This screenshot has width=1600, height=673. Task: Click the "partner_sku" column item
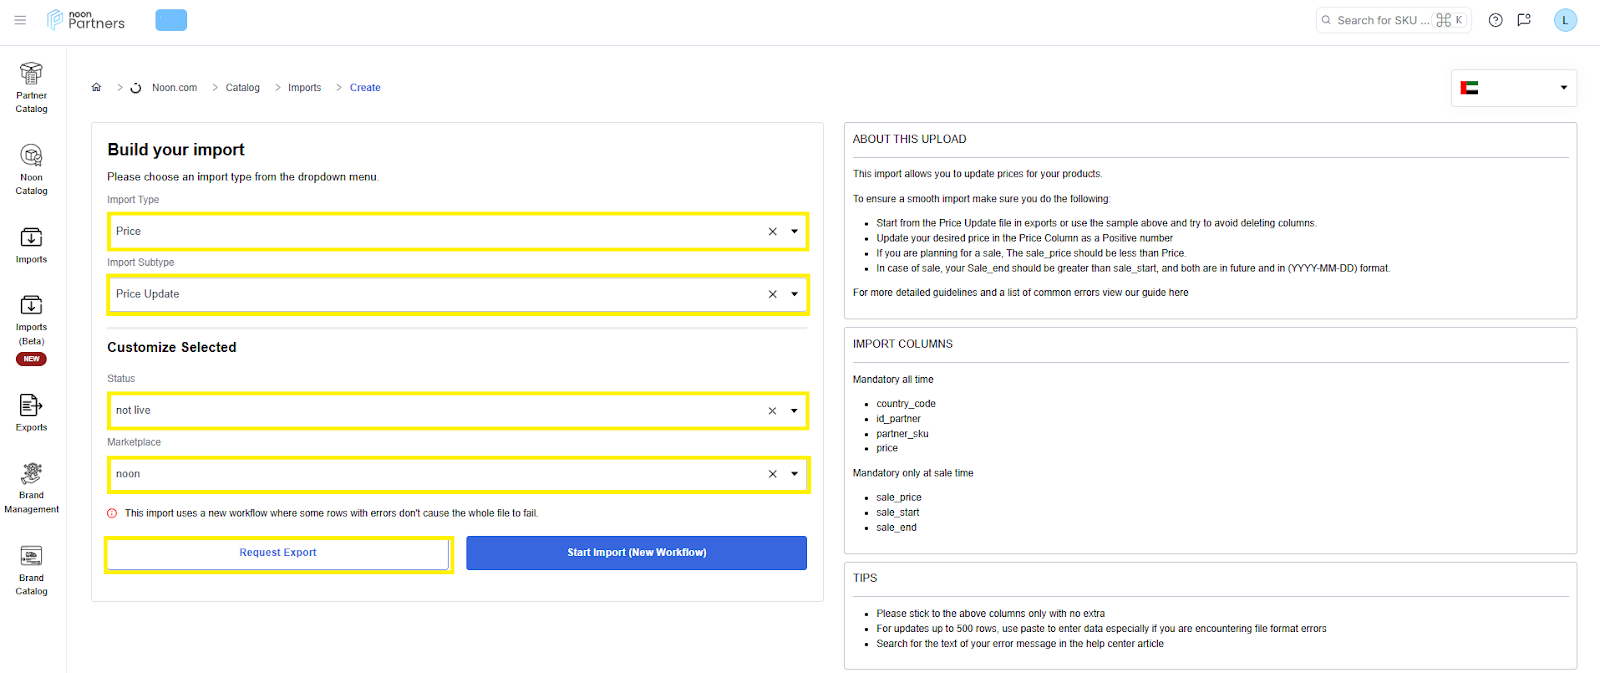[902, 434]
